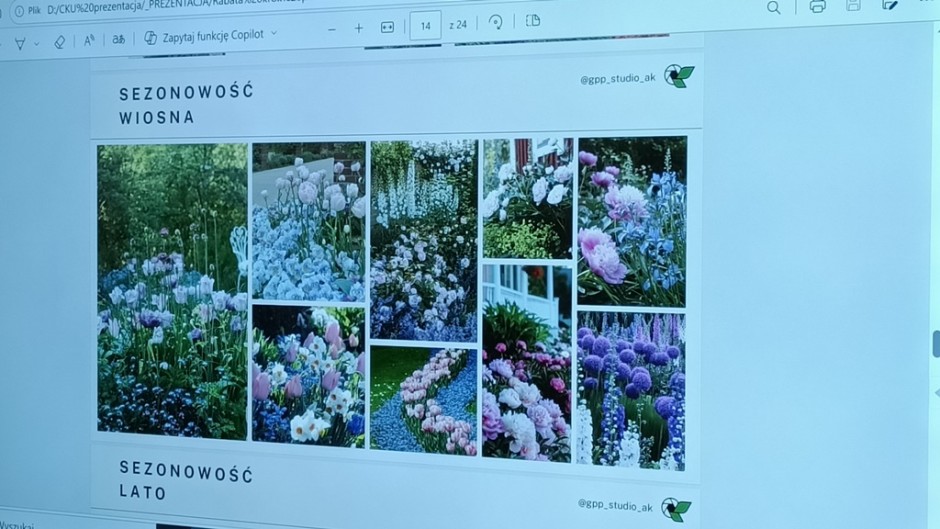
Task: Zoom in with the plus button
Action: [359, 28]
